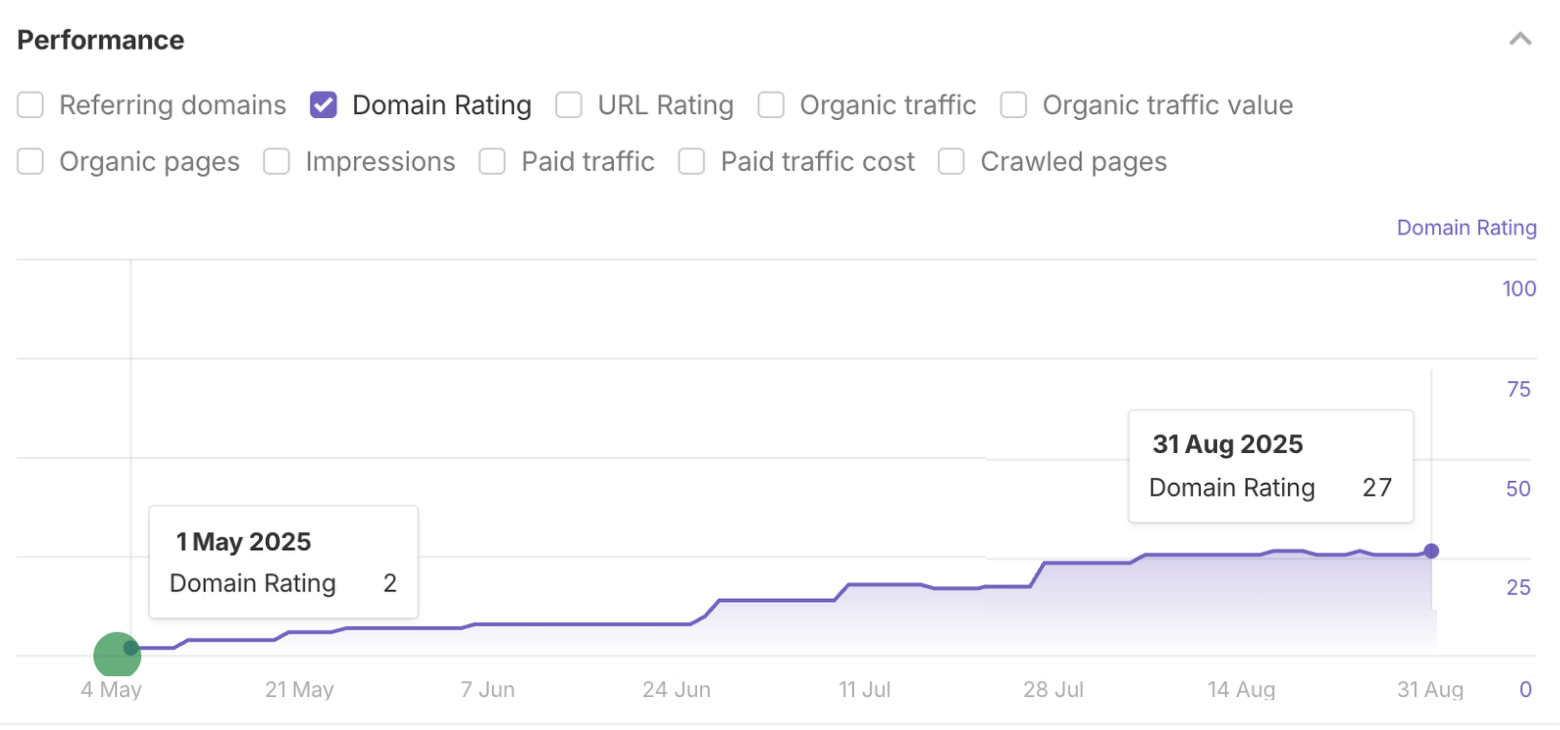Click the Domain Rating legend link
The image size is (1560, 730).
tap(1466, 227)
